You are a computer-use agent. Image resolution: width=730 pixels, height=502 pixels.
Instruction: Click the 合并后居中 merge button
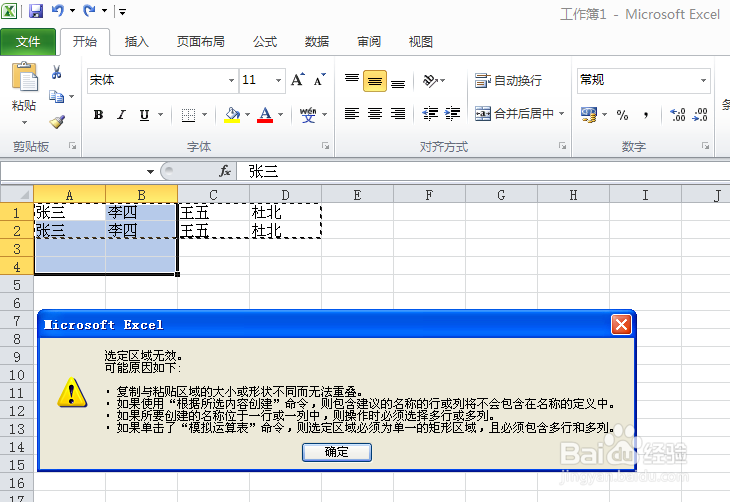(514, 113)
